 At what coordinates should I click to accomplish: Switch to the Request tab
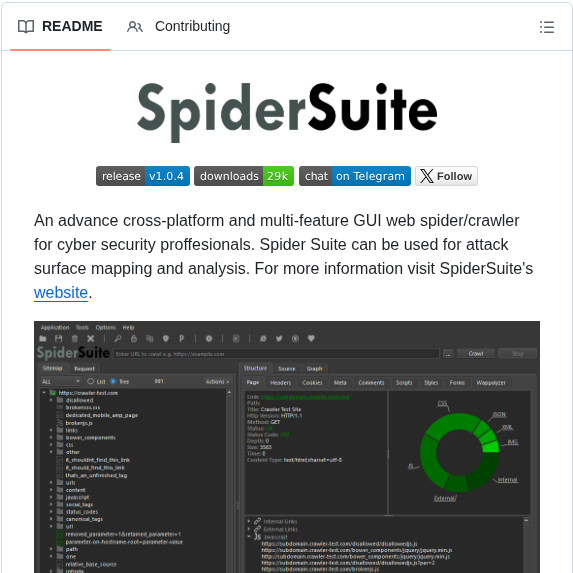[x=84, y=368]
